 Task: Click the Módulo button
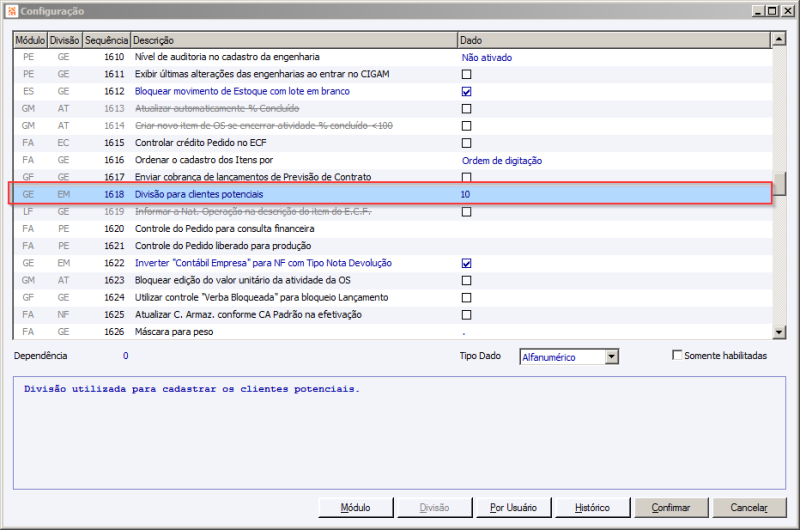[x=356, y=508]
